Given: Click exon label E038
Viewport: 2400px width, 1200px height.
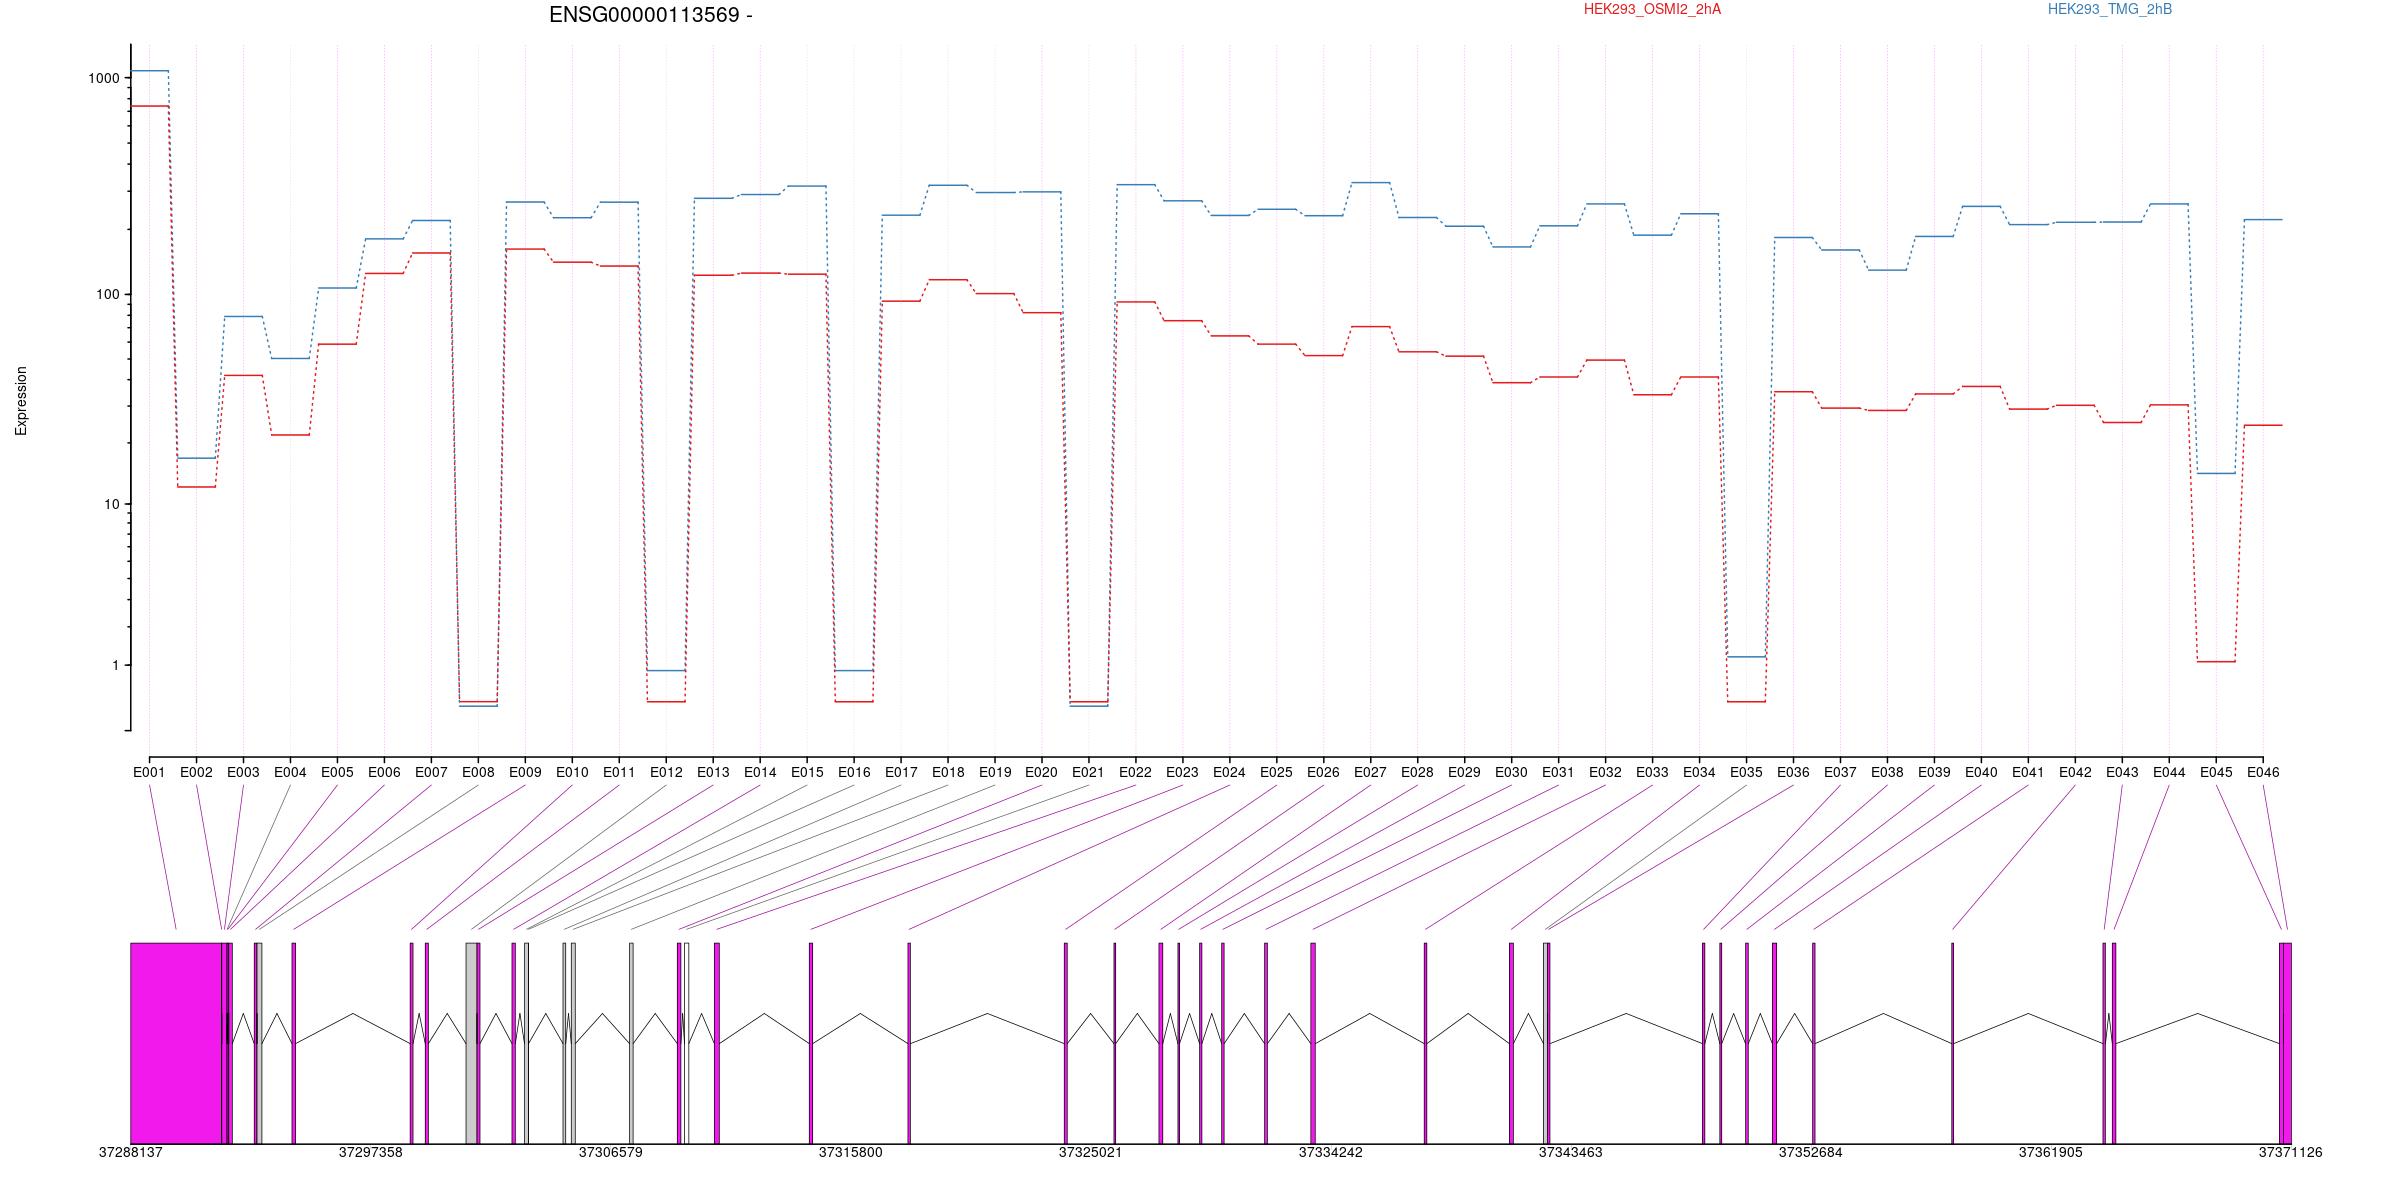Looking at the screenshot, I should coord(1887,773).
